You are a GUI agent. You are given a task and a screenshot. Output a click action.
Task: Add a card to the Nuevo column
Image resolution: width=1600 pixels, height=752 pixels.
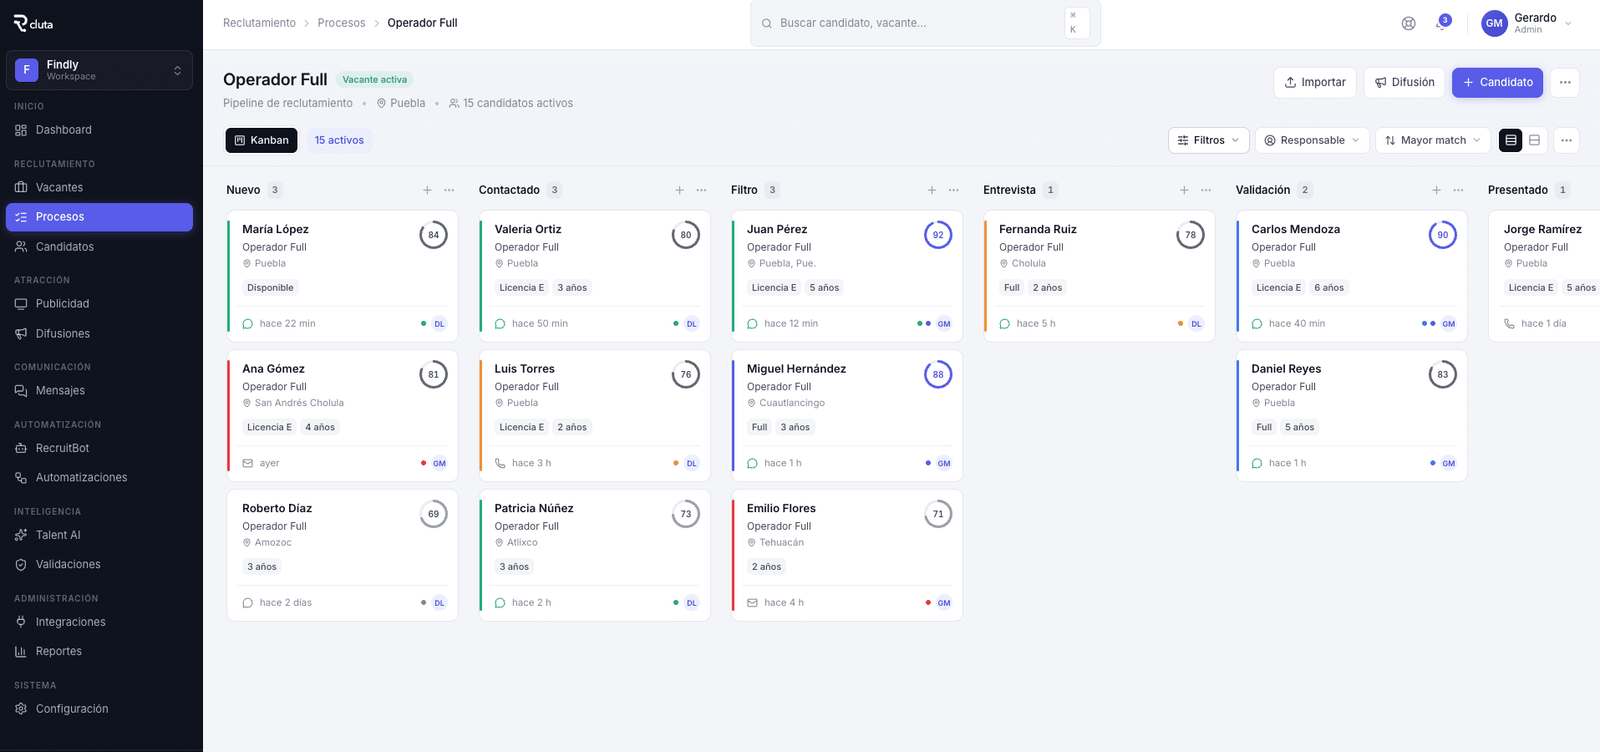427,190
